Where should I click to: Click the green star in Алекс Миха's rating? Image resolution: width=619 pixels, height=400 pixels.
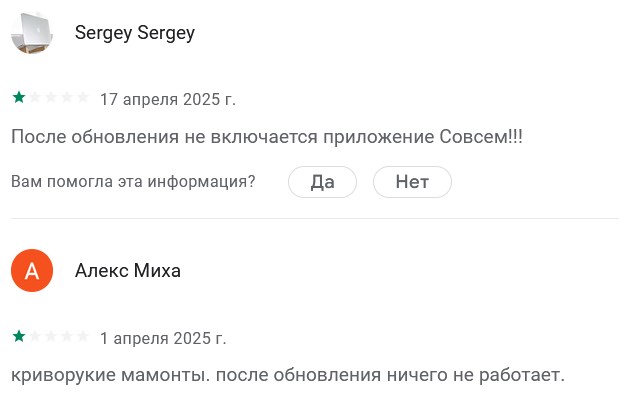[19, 336]
